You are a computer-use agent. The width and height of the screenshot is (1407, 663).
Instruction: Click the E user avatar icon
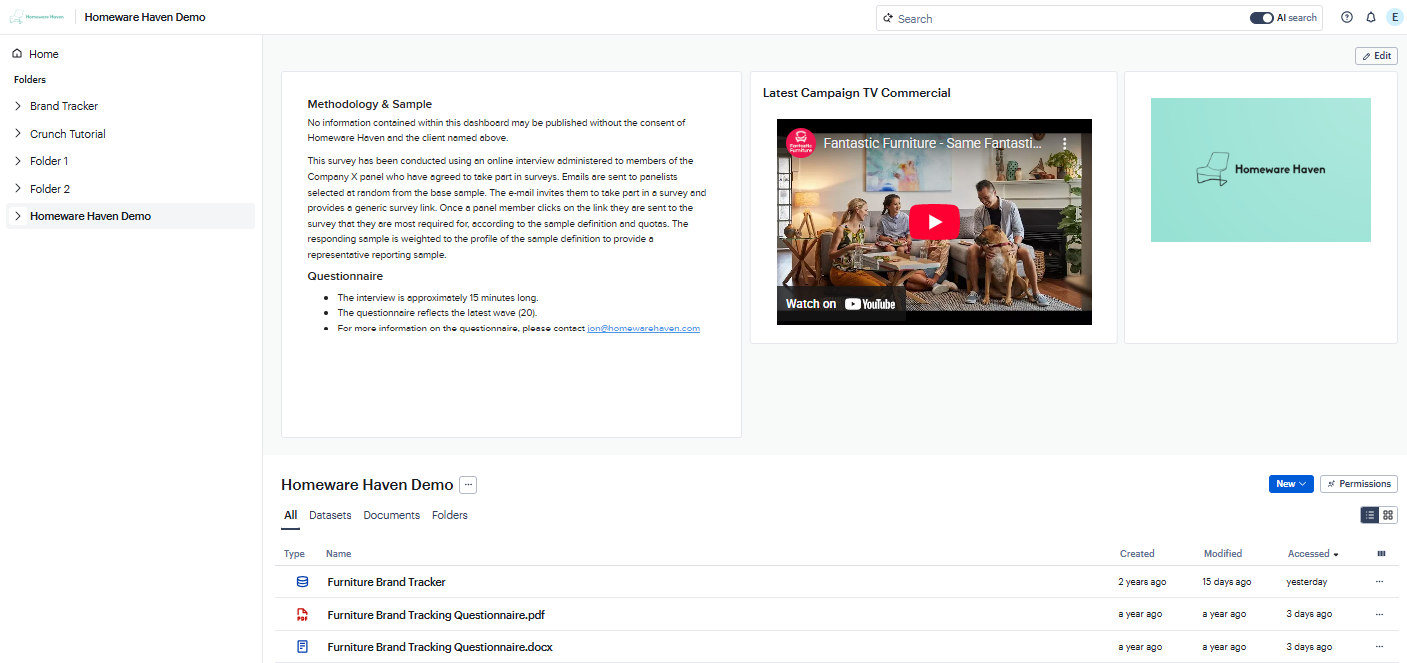1395,17
